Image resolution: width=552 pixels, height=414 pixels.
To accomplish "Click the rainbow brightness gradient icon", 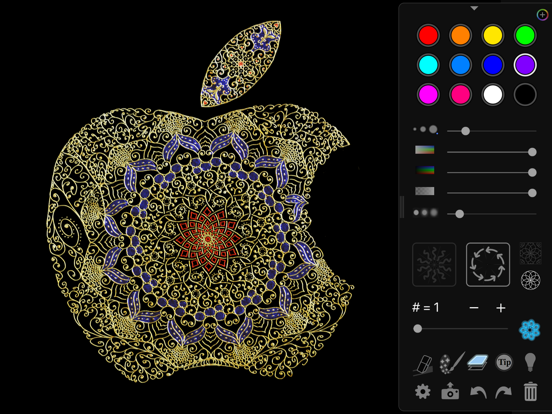I will pos(425,170).
